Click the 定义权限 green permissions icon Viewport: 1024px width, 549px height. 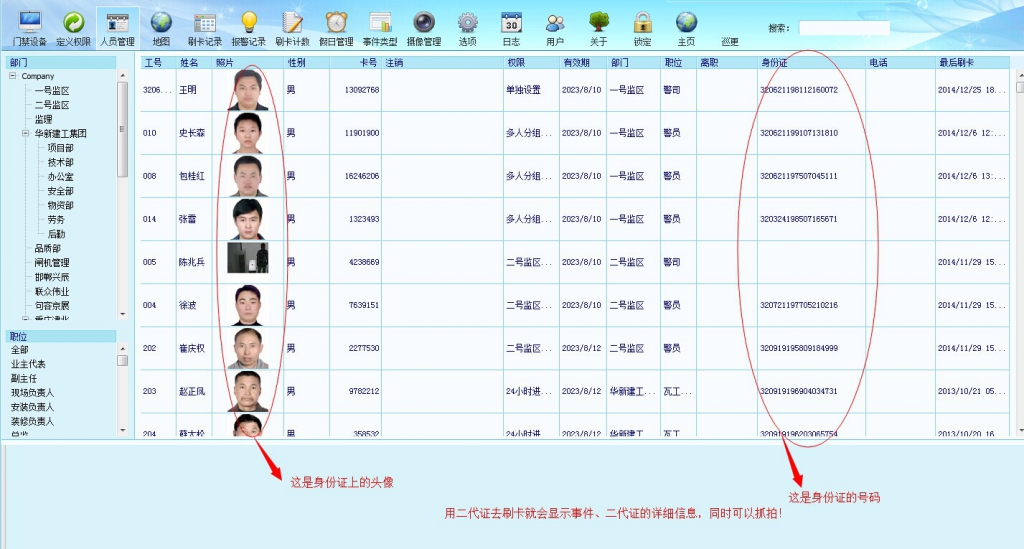coord(73,28)
